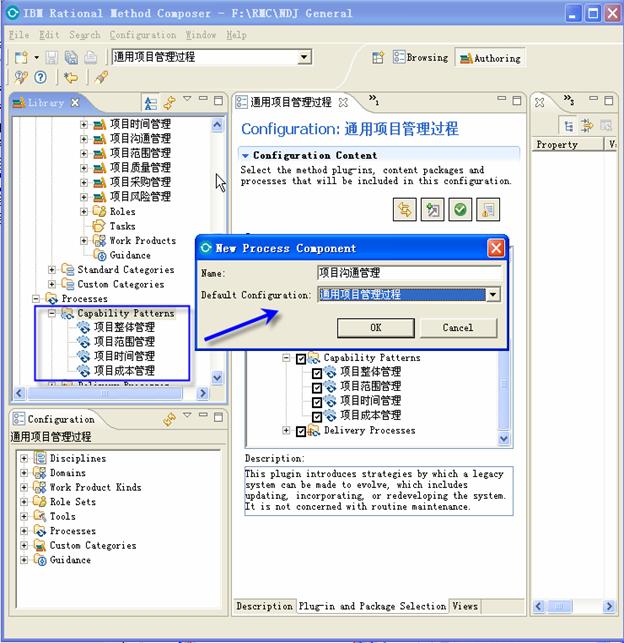624x643 pixels.
Task: Open the Edit menu
Action: (x=50, y=35)
